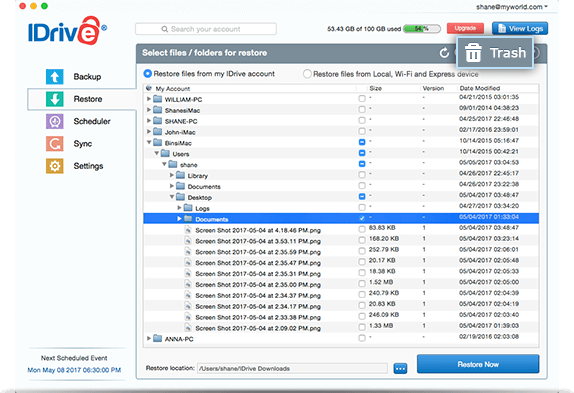Click the Search your account field
574x393 pixels.
[x=206, y=29]
